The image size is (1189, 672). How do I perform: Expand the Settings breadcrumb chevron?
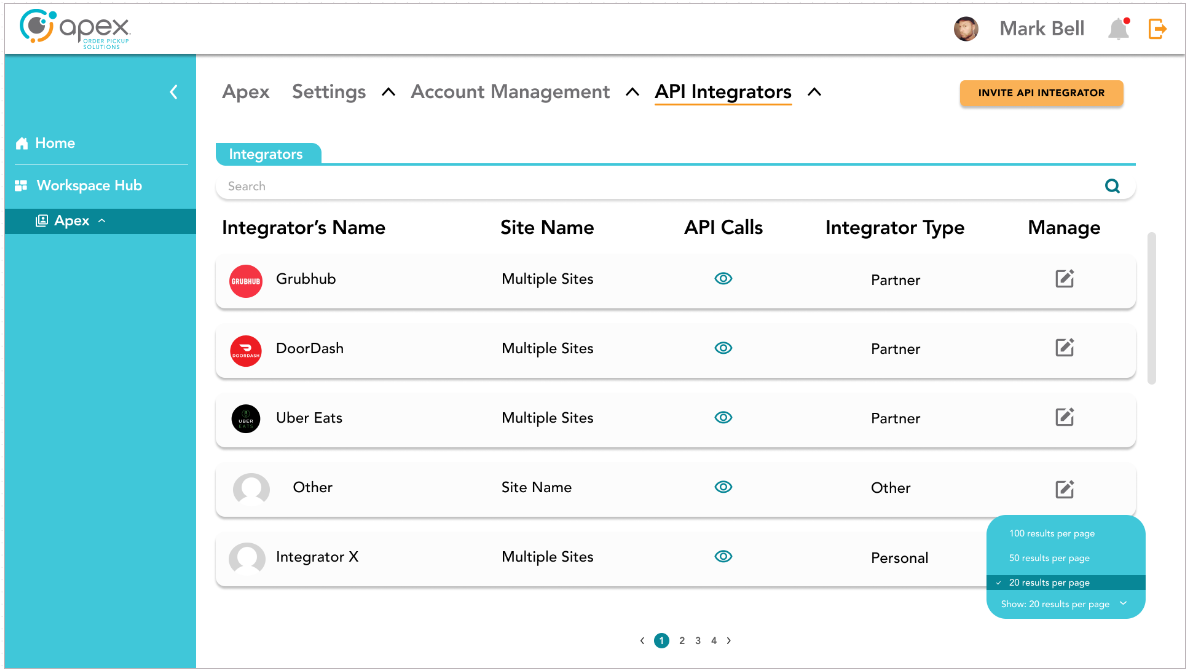click(389, 92)
